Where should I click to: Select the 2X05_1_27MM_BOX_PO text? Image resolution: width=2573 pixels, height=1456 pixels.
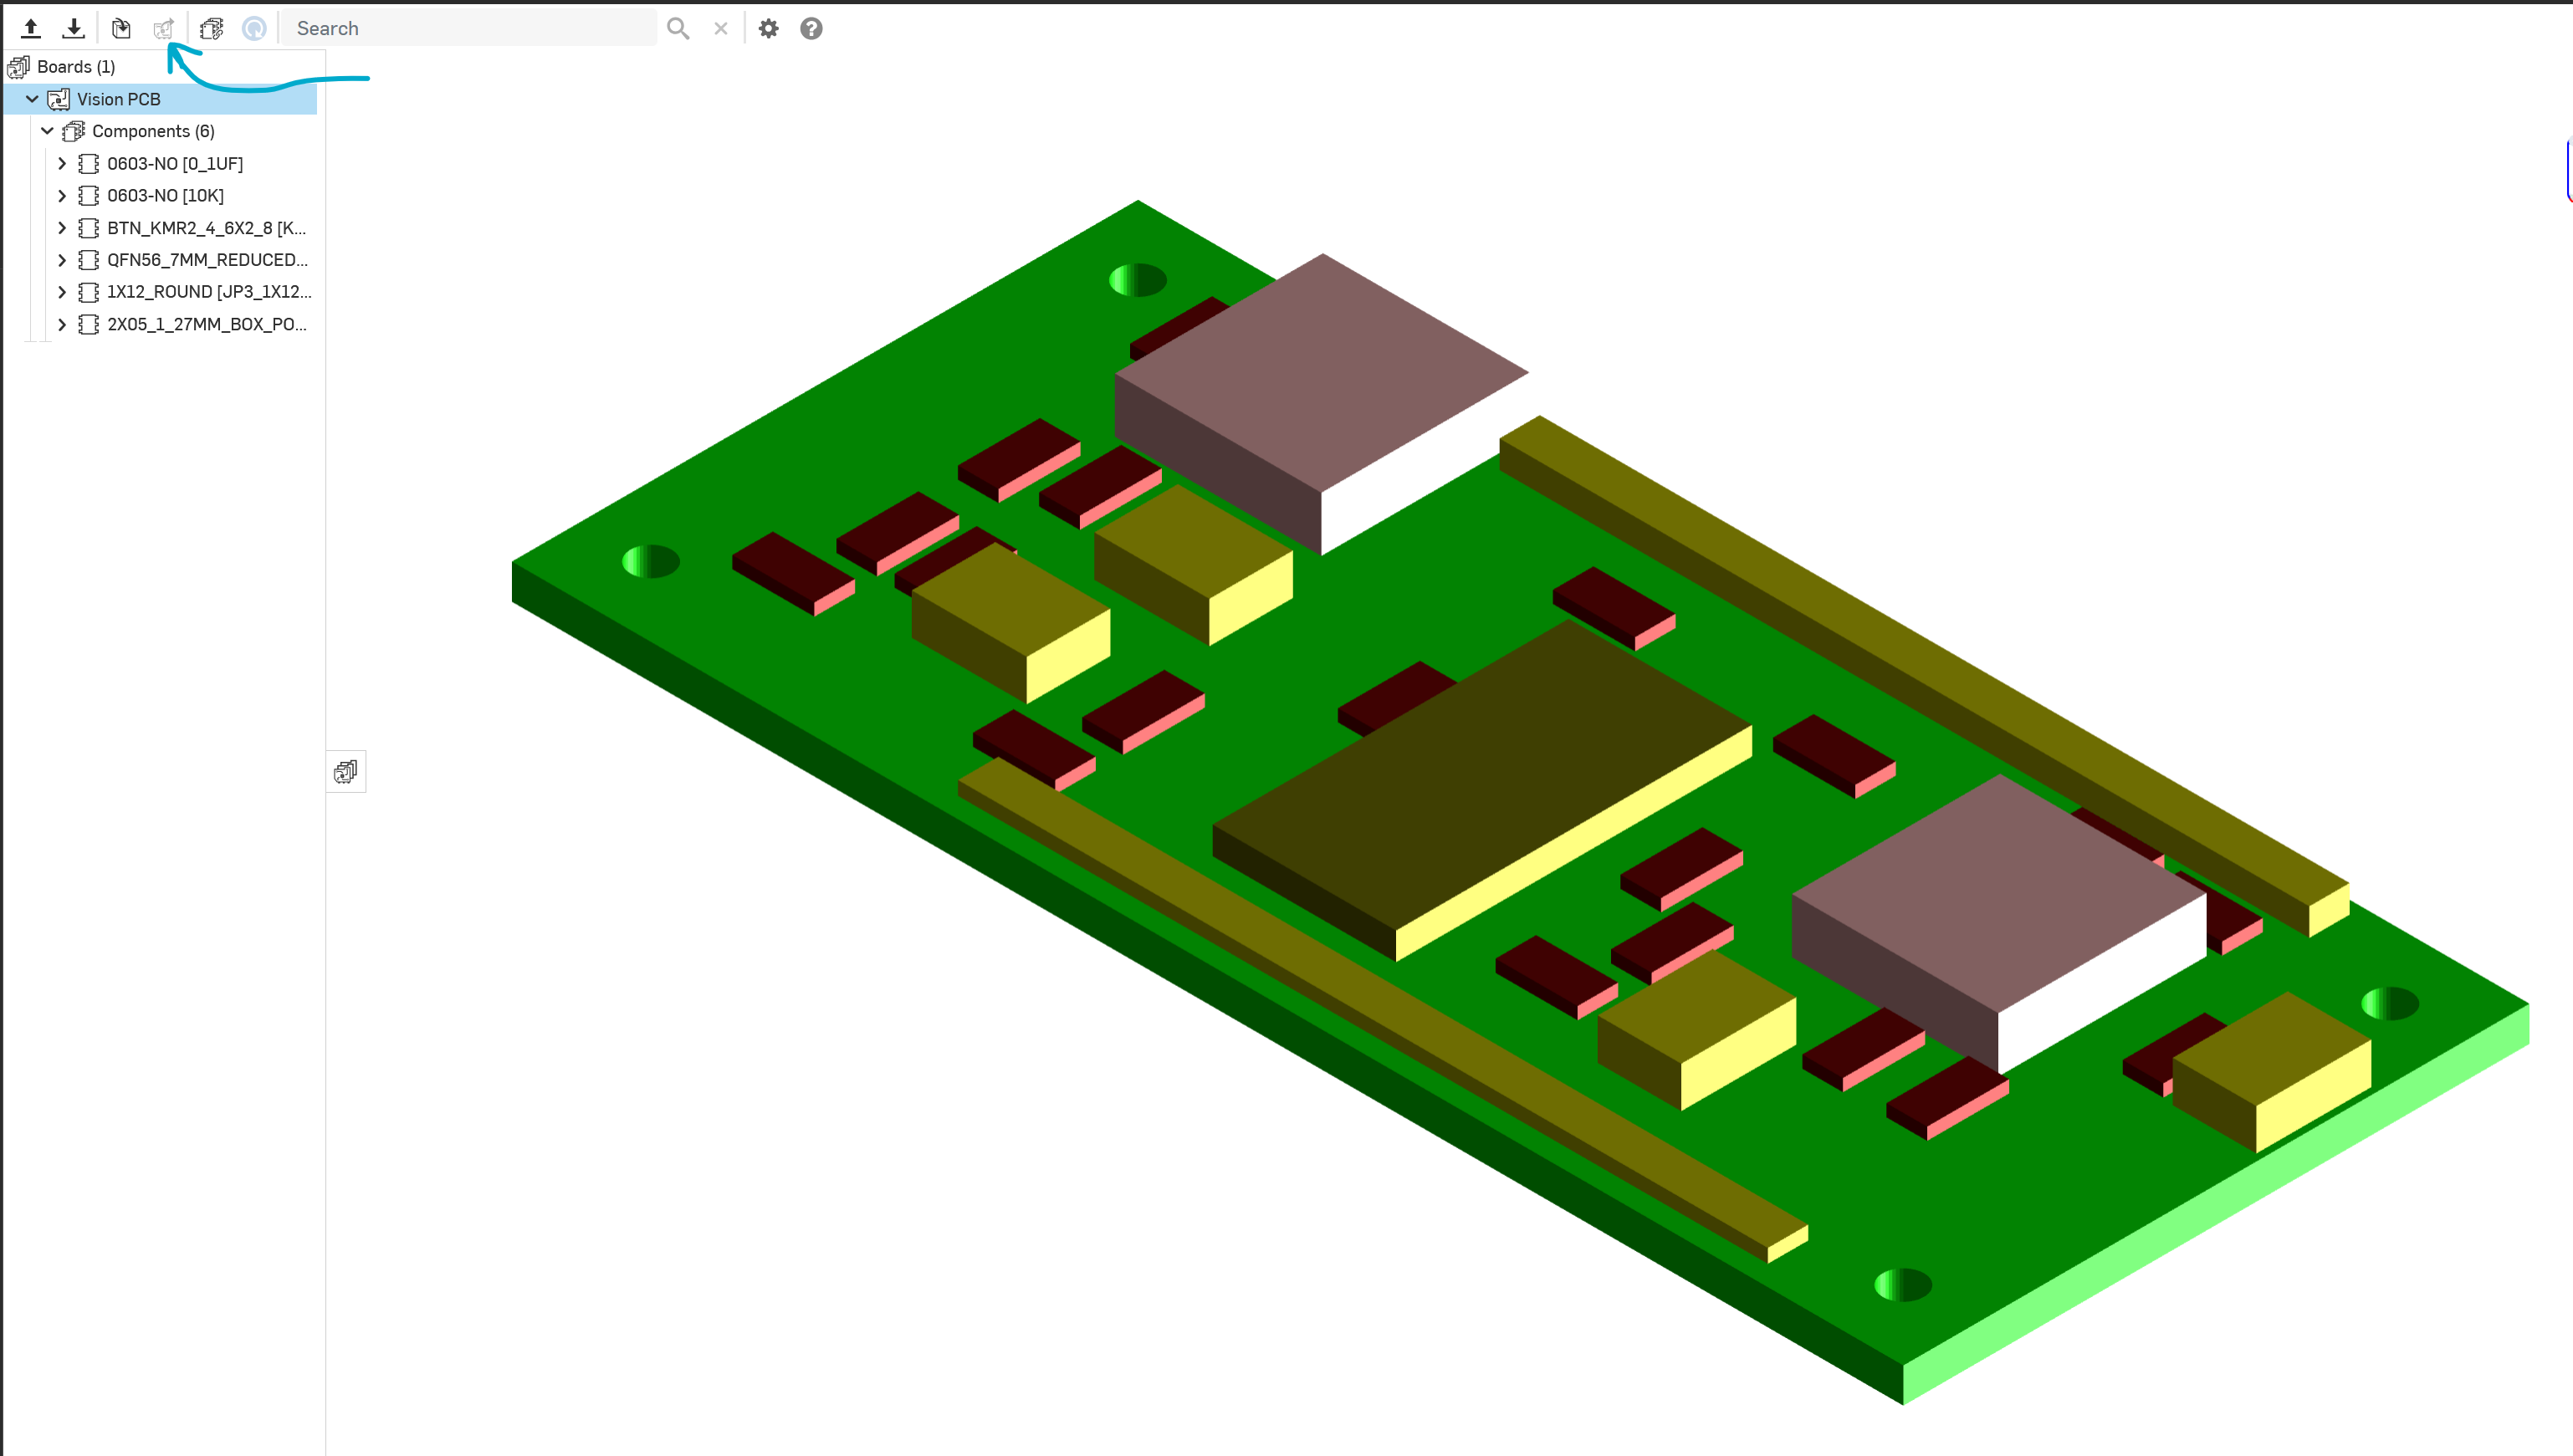(207, 324)
